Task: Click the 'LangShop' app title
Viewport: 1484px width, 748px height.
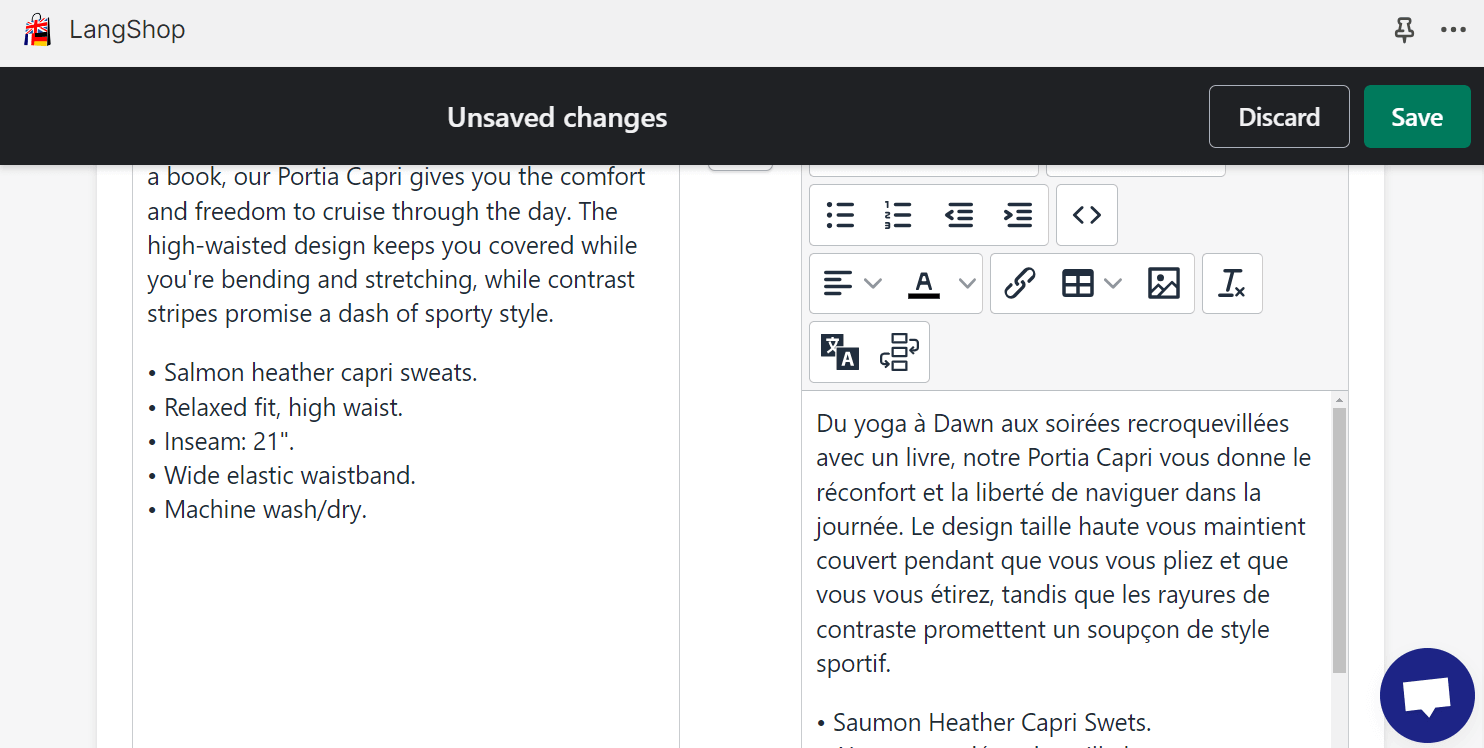Action: pyautogui.click(x=127, y=30)
